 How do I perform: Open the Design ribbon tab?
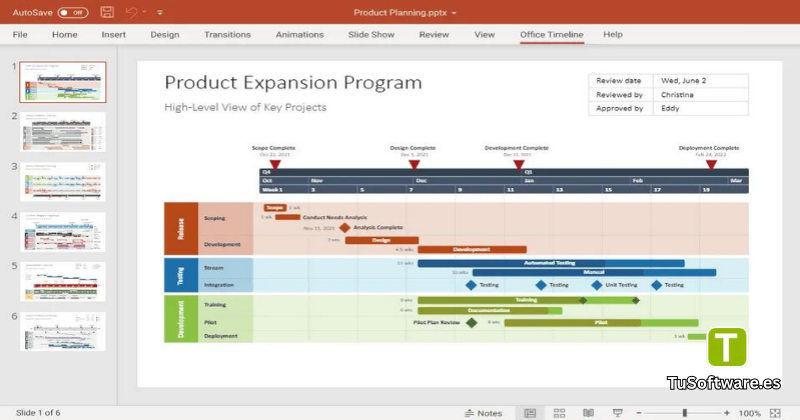click(x=165, y=34)
